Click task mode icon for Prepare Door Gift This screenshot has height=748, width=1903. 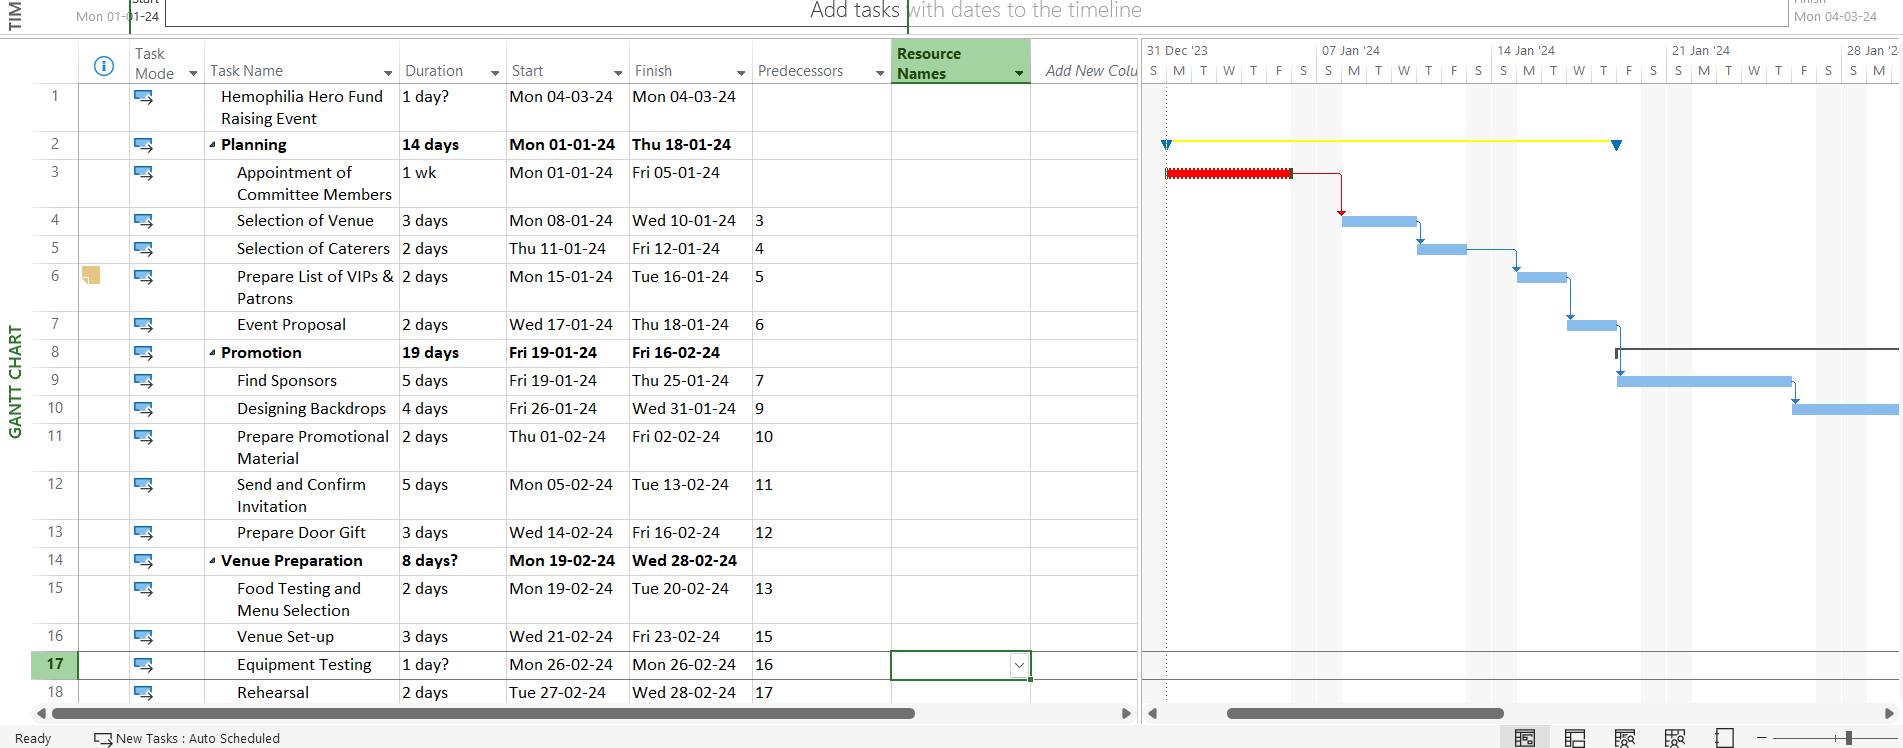(x=143, y=533)
